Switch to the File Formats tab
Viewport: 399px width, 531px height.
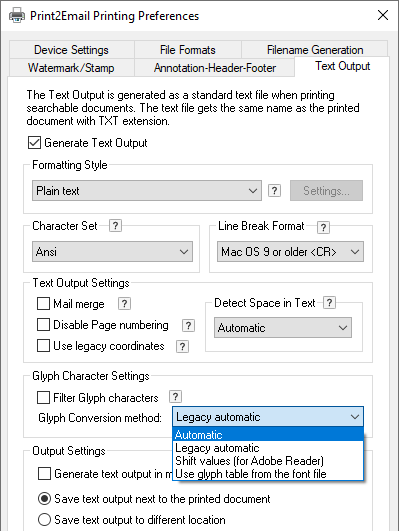(188, 50)
